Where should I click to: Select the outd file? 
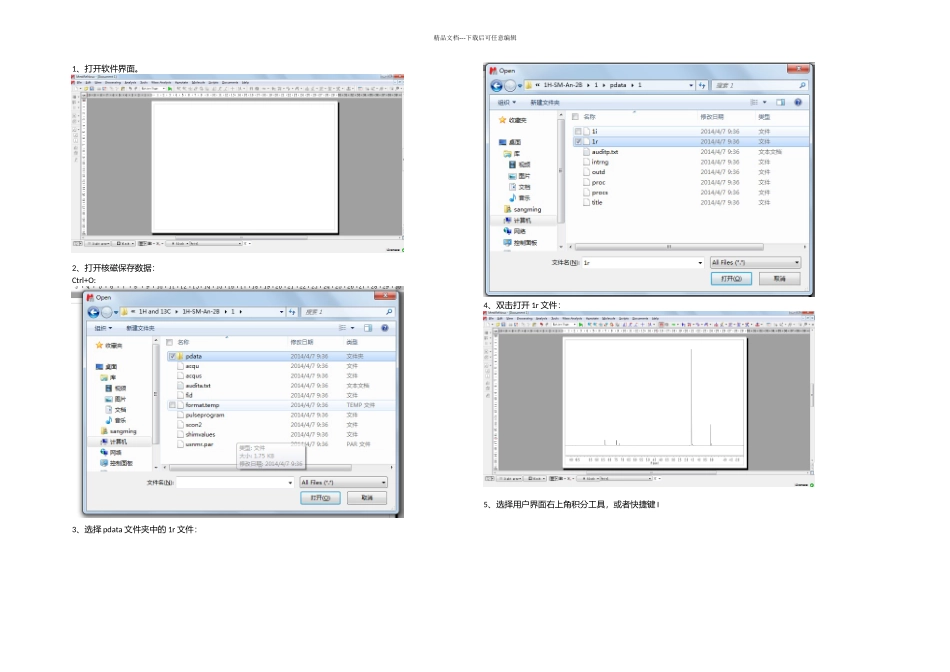(598, 171)
